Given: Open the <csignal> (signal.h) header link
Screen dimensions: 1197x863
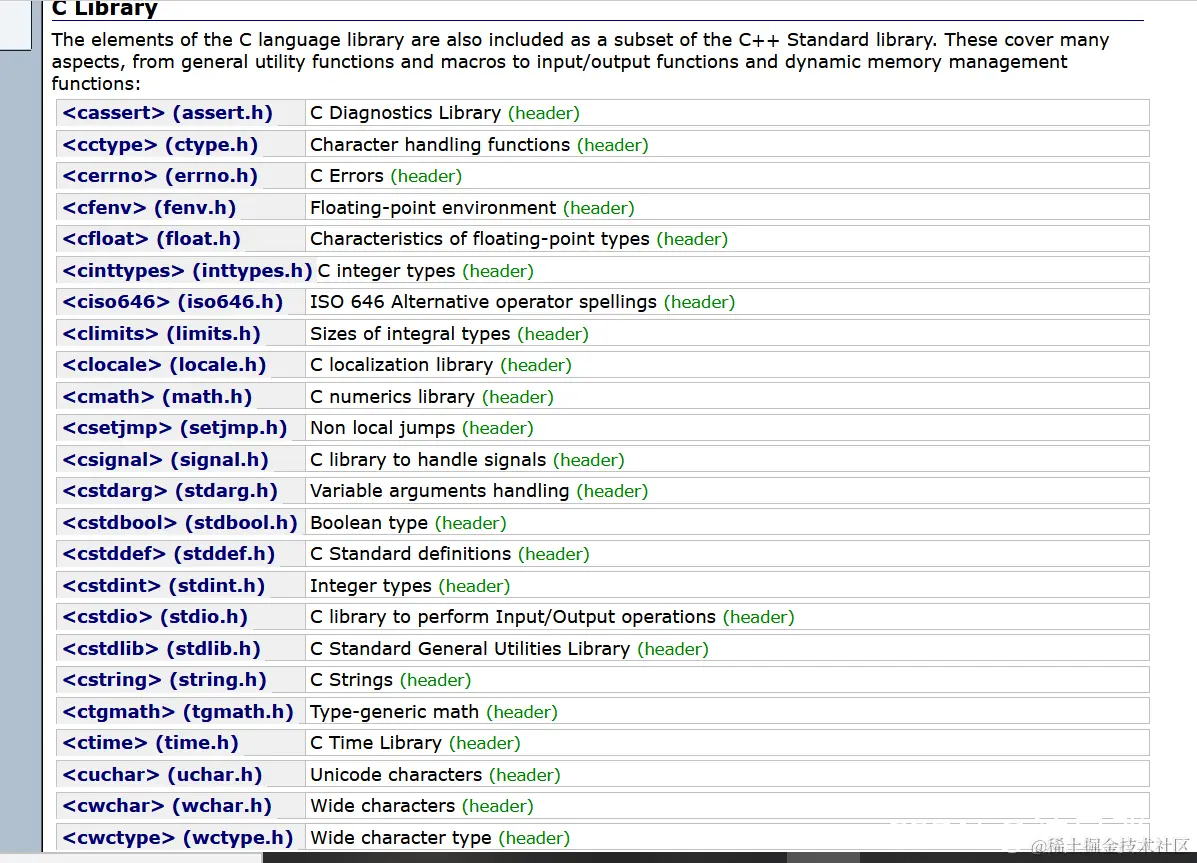Looking at the screenshot, I should [165, 460].
